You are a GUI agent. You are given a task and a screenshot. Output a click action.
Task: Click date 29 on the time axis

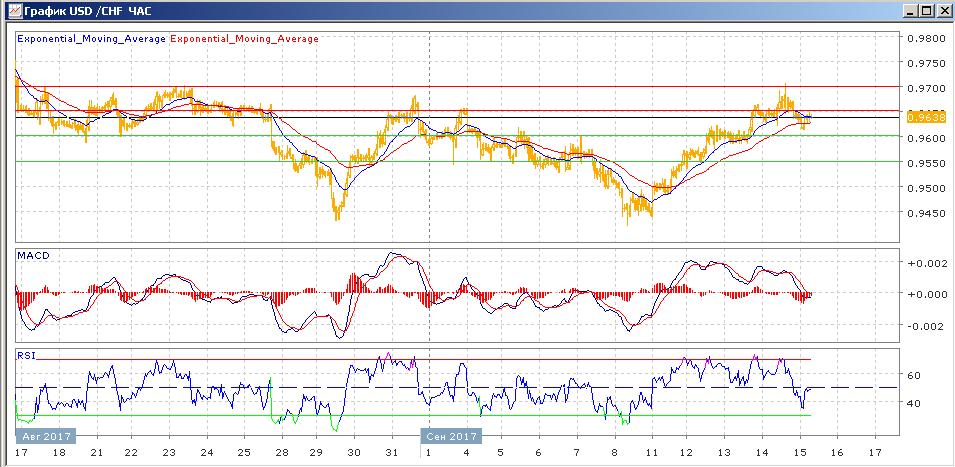coord(317,453)
